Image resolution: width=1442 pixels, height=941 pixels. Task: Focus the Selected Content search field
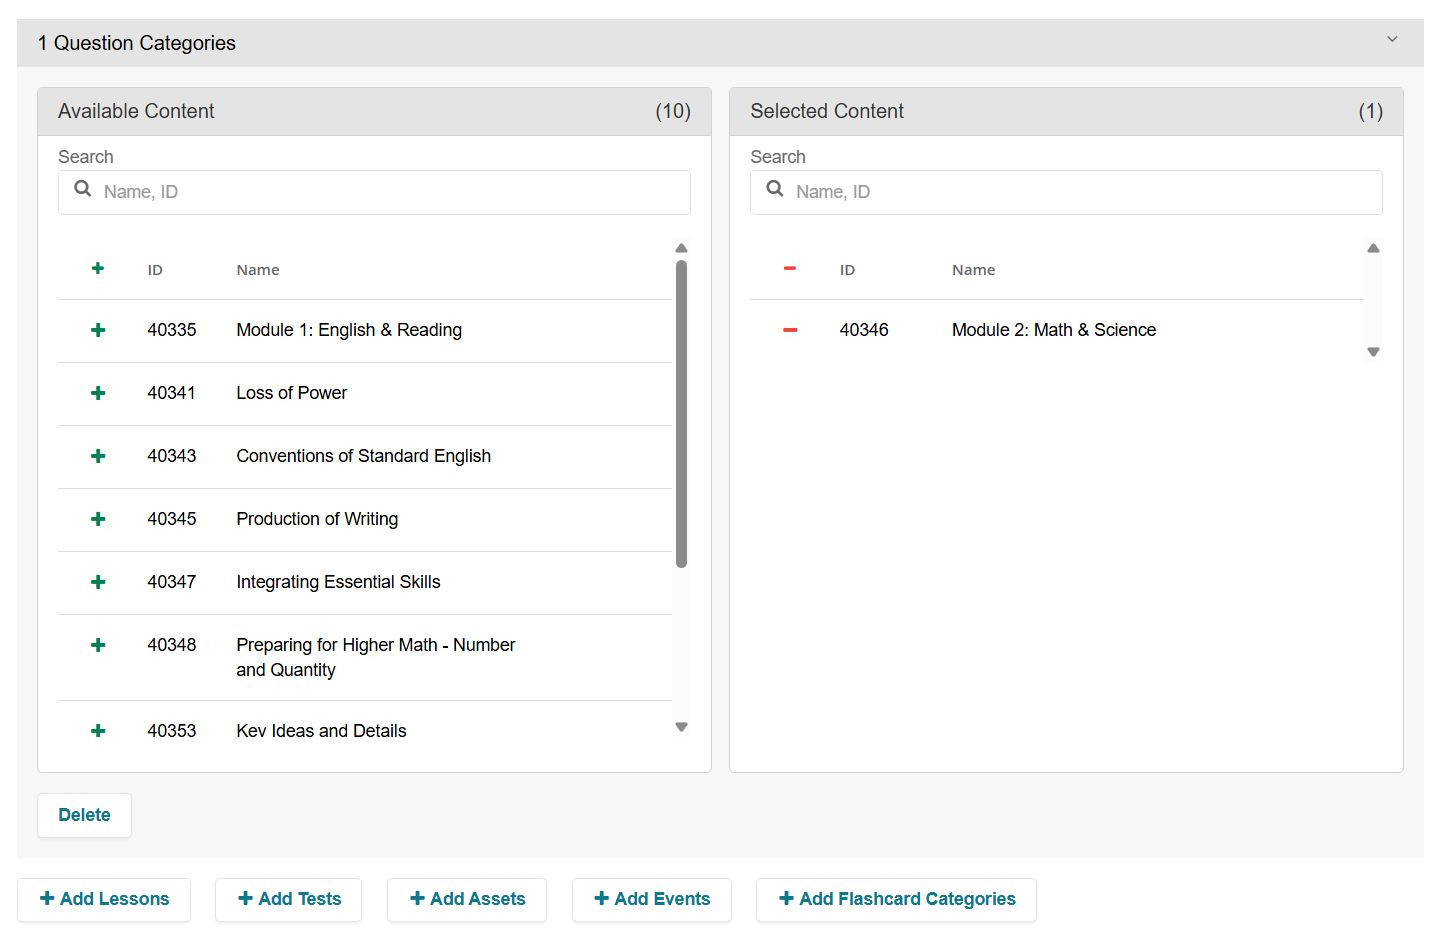tap(1082, 192)
